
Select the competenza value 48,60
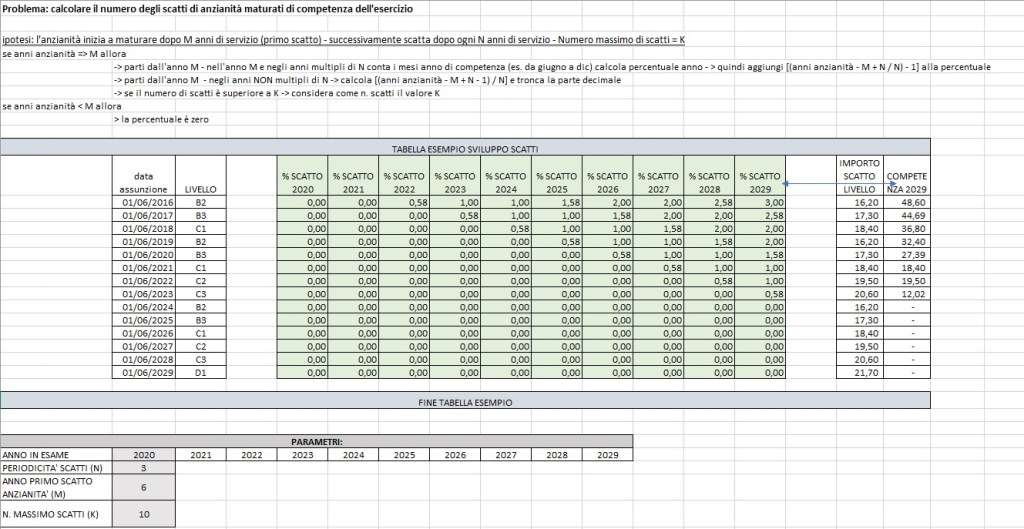[907, 201]
